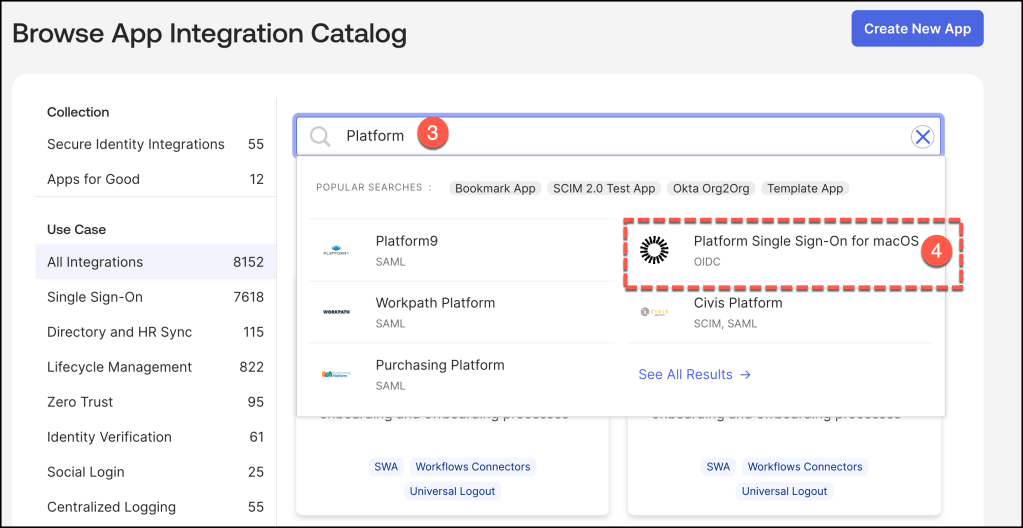Click the Platform9 app logo
Image resolution: width=1023 pixels, height=528 pixels.
coord(336,251)
